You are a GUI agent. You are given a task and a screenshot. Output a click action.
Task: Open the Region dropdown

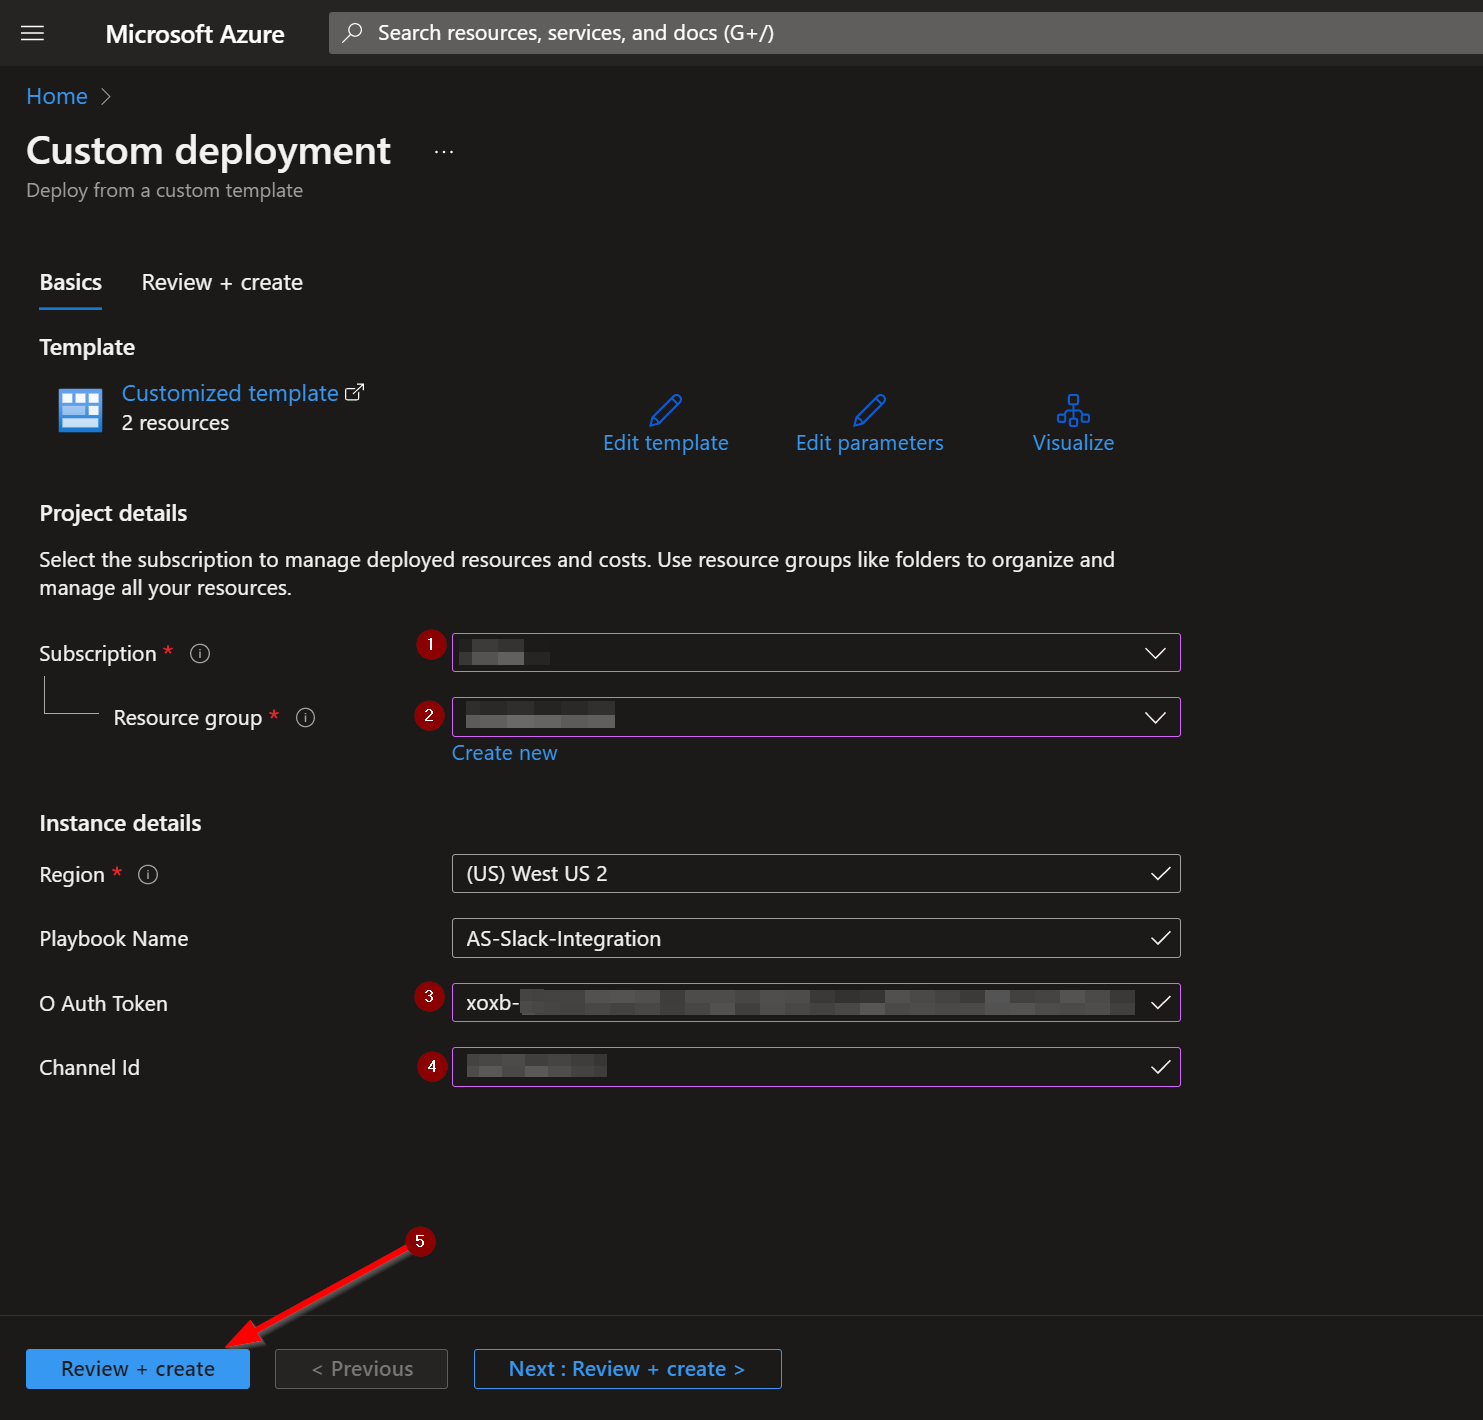(816, 874)
